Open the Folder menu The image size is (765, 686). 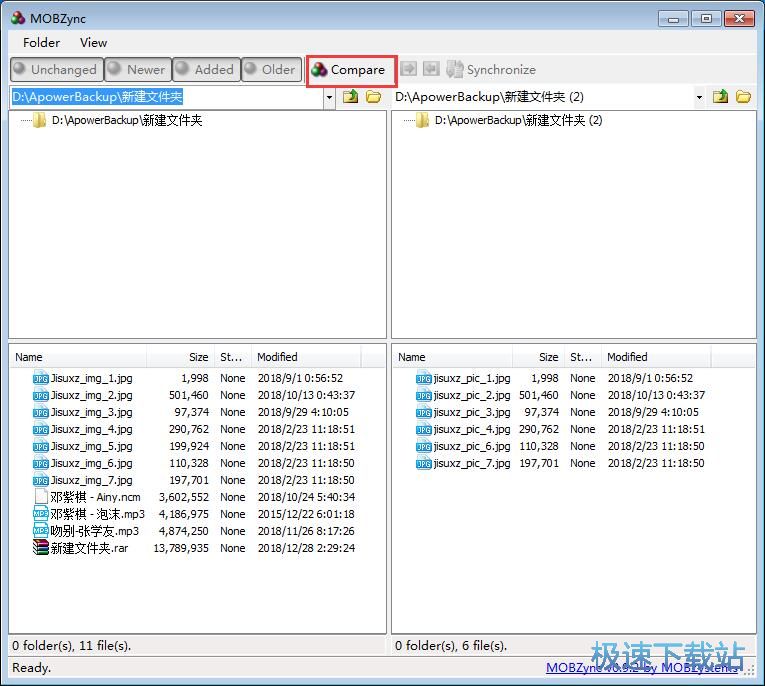(x=41, y=42)
